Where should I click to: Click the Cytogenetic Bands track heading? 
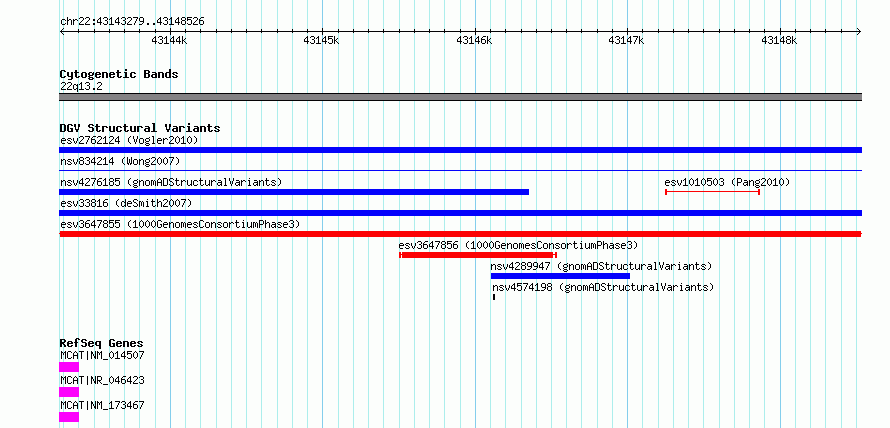(119, 74)
